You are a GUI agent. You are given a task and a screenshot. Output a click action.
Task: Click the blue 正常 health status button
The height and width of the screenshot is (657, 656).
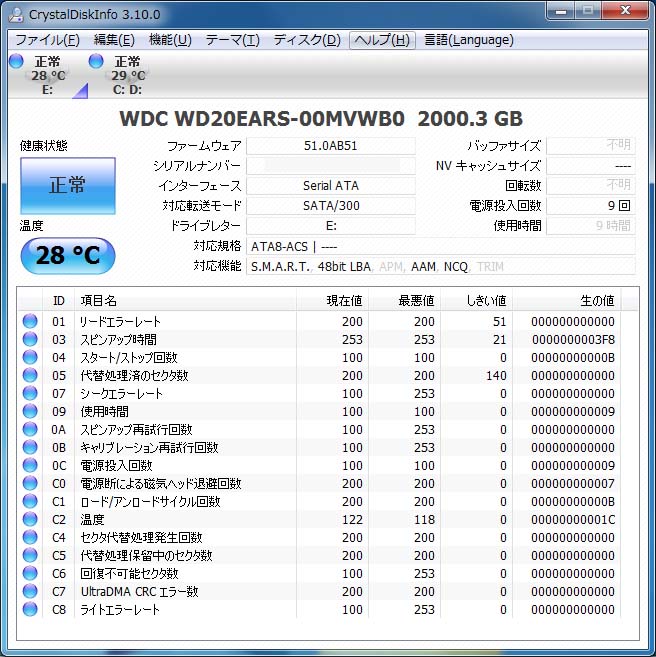(x=68, y=186)
